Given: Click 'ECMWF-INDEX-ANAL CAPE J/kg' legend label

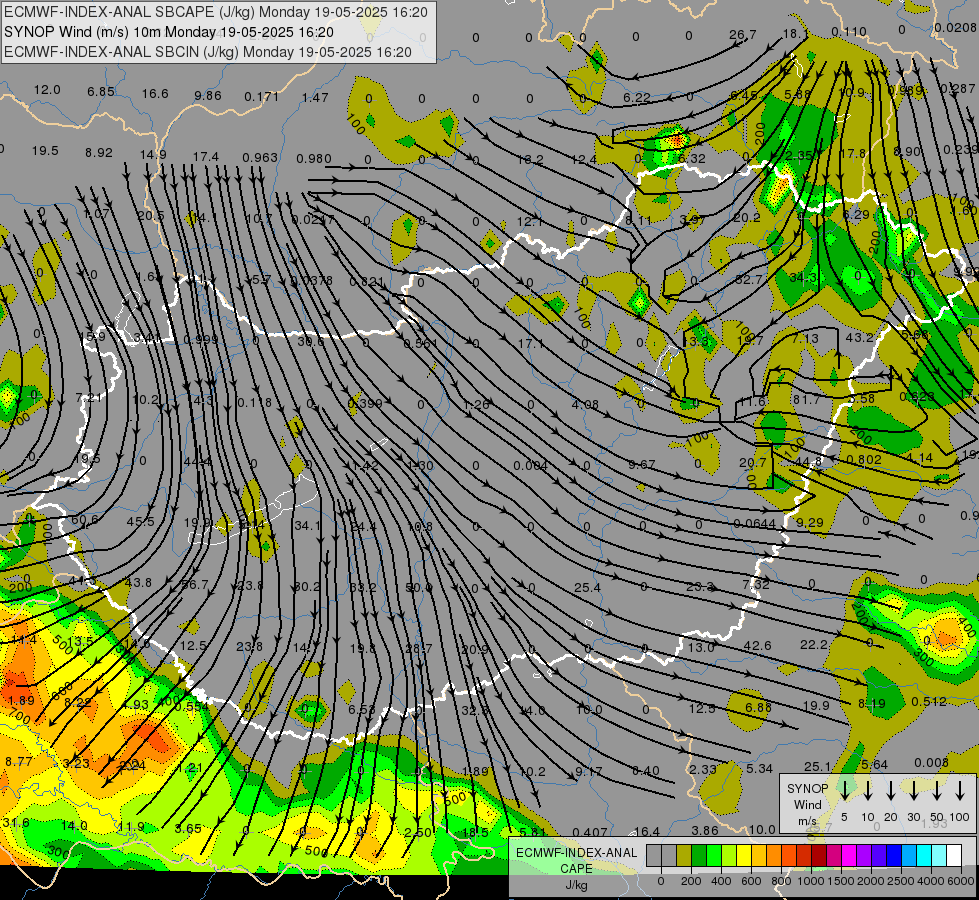Looking at the screenshot, I should 576,869.
